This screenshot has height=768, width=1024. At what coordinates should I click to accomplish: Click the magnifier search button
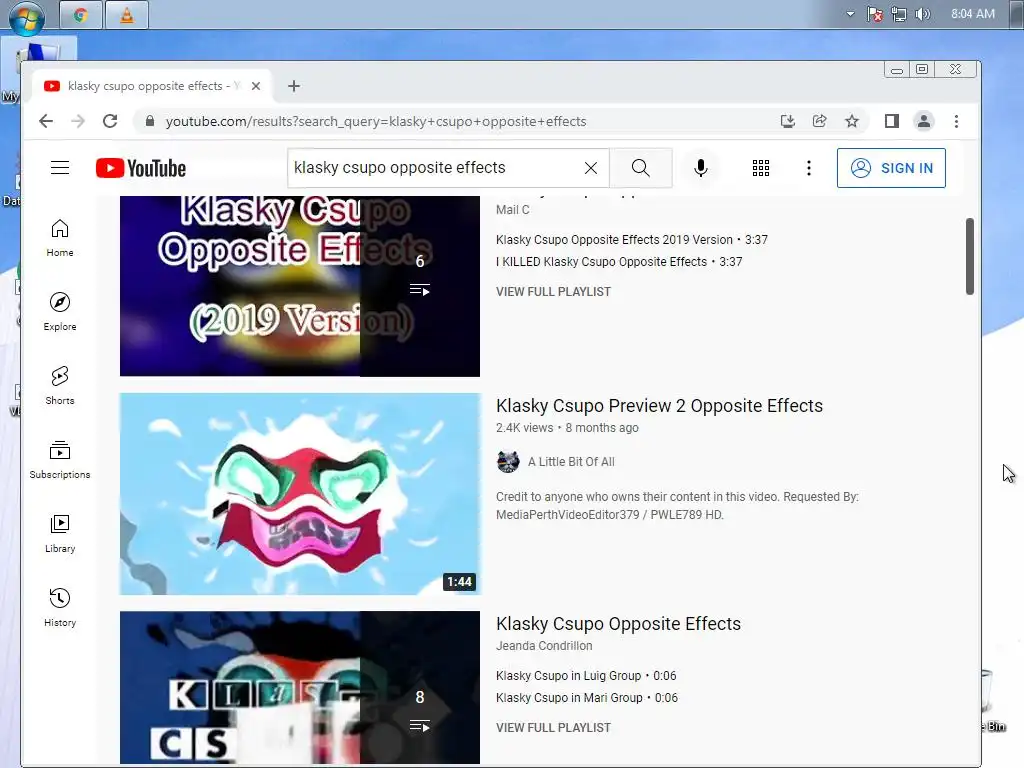tap(641, 168)
